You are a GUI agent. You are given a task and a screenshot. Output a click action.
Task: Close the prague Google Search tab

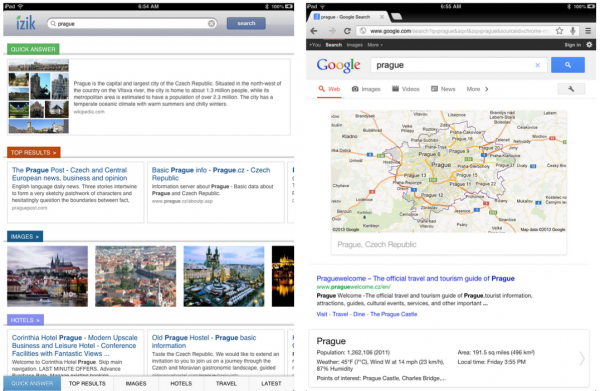(382, 17)
